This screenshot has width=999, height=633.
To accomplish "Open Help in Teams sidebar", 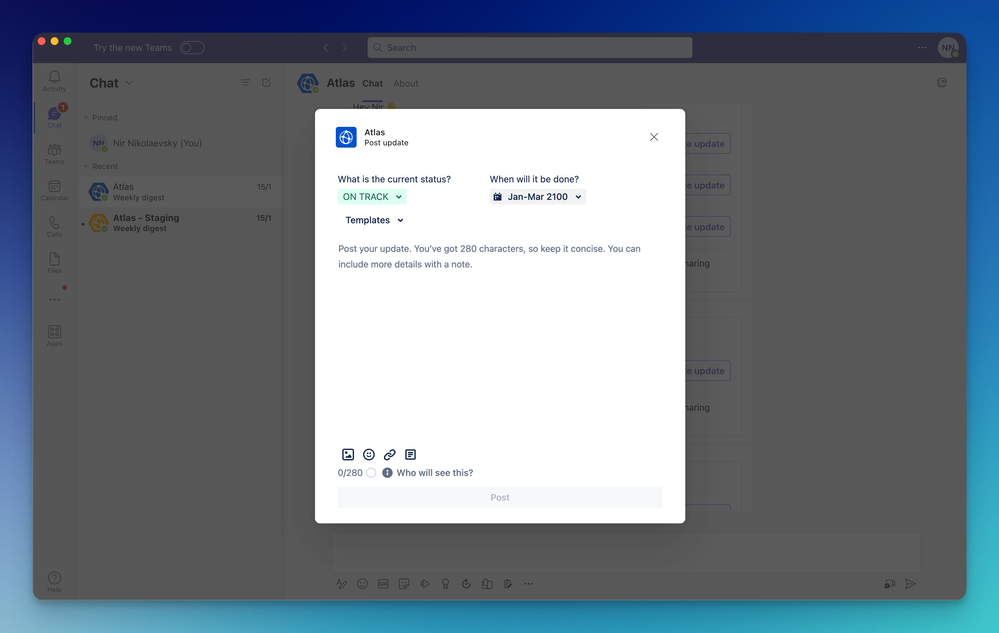I will point(54,581).
